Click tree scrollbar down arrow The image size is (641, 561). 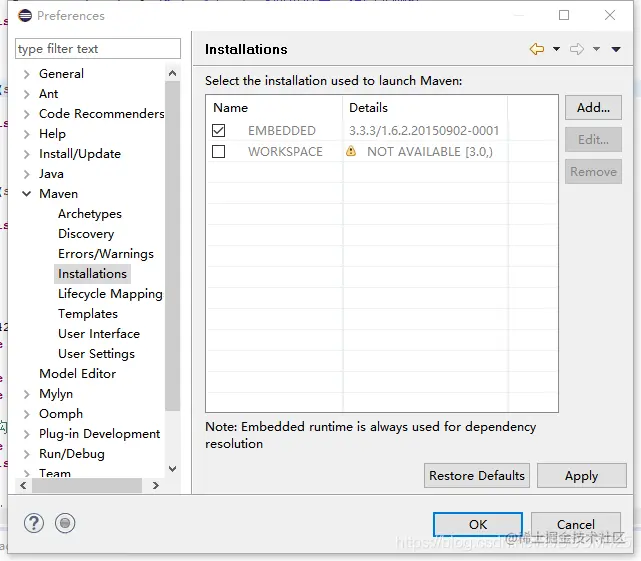(173, 469)
